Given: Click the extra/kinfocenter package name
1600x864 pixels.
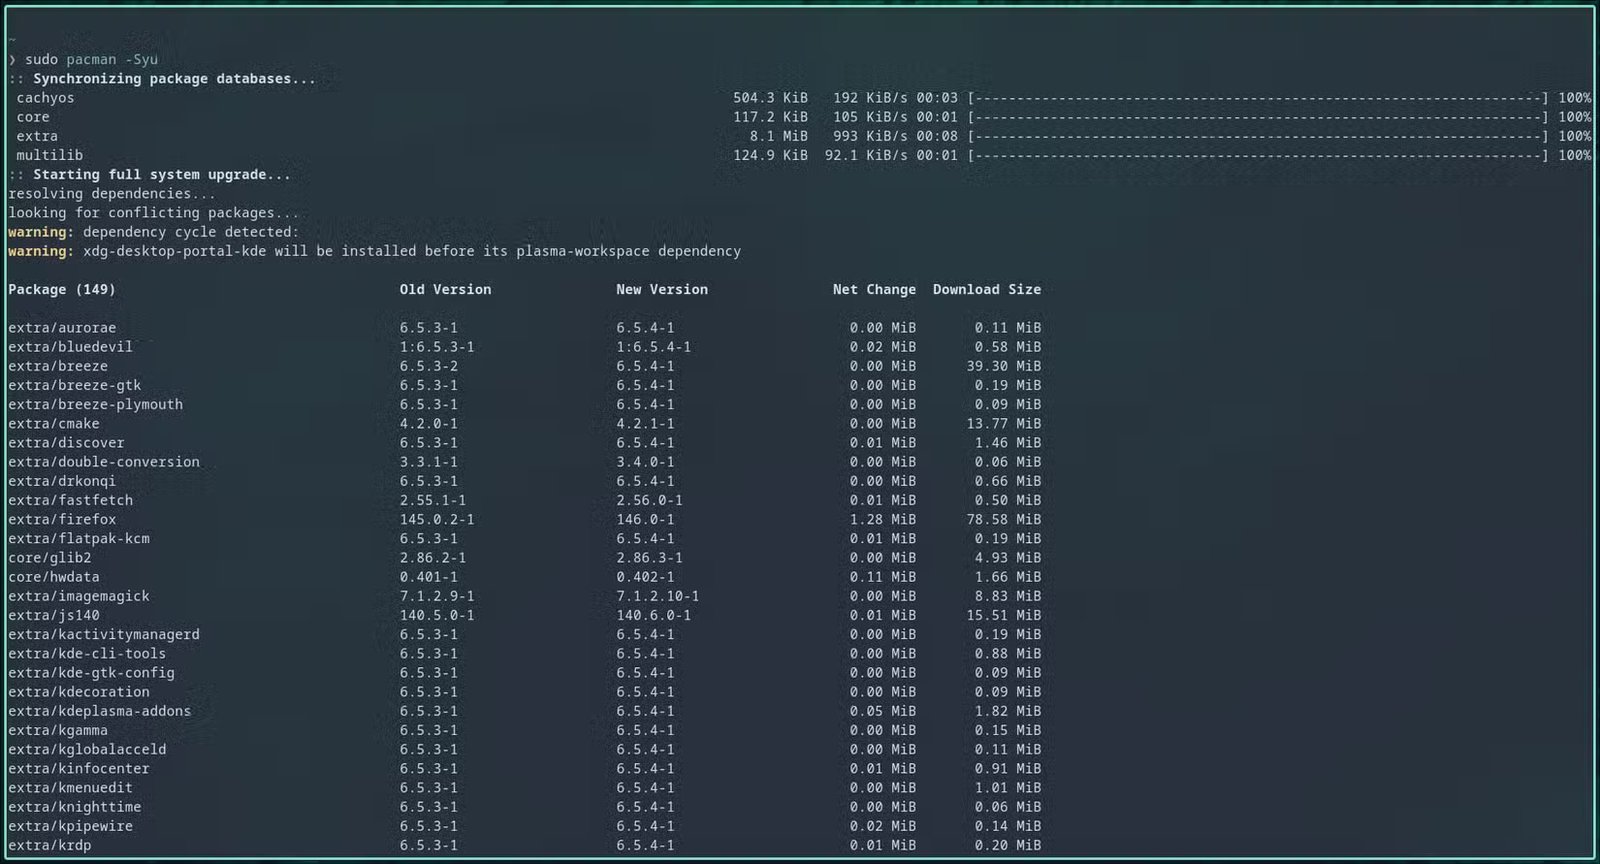Looking at the screenshot, I should tap(79, 768).
